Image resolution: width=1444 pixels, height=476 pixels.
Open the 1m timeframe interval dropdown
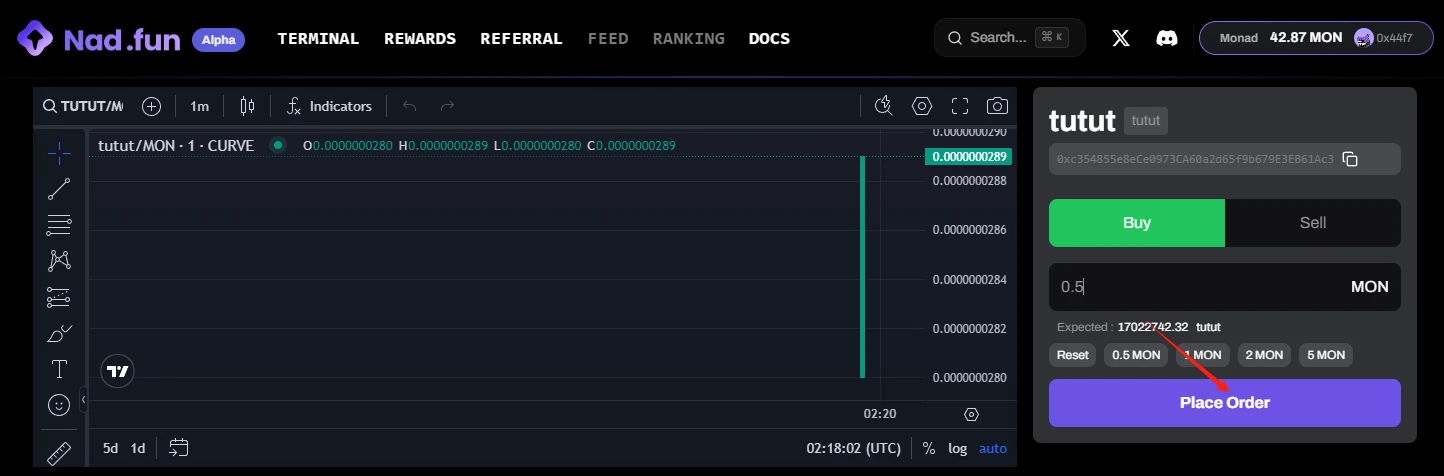(199, 106)
